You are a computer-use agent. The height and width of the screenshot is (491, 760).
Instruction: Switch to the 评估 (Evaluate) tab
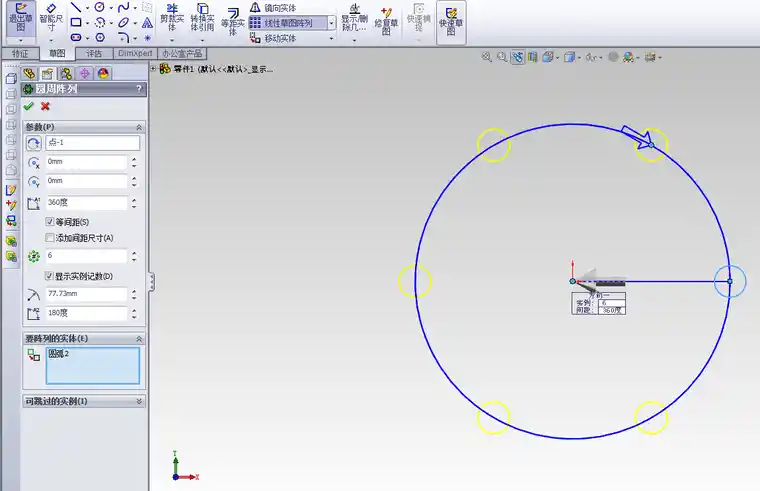(94, 53)
